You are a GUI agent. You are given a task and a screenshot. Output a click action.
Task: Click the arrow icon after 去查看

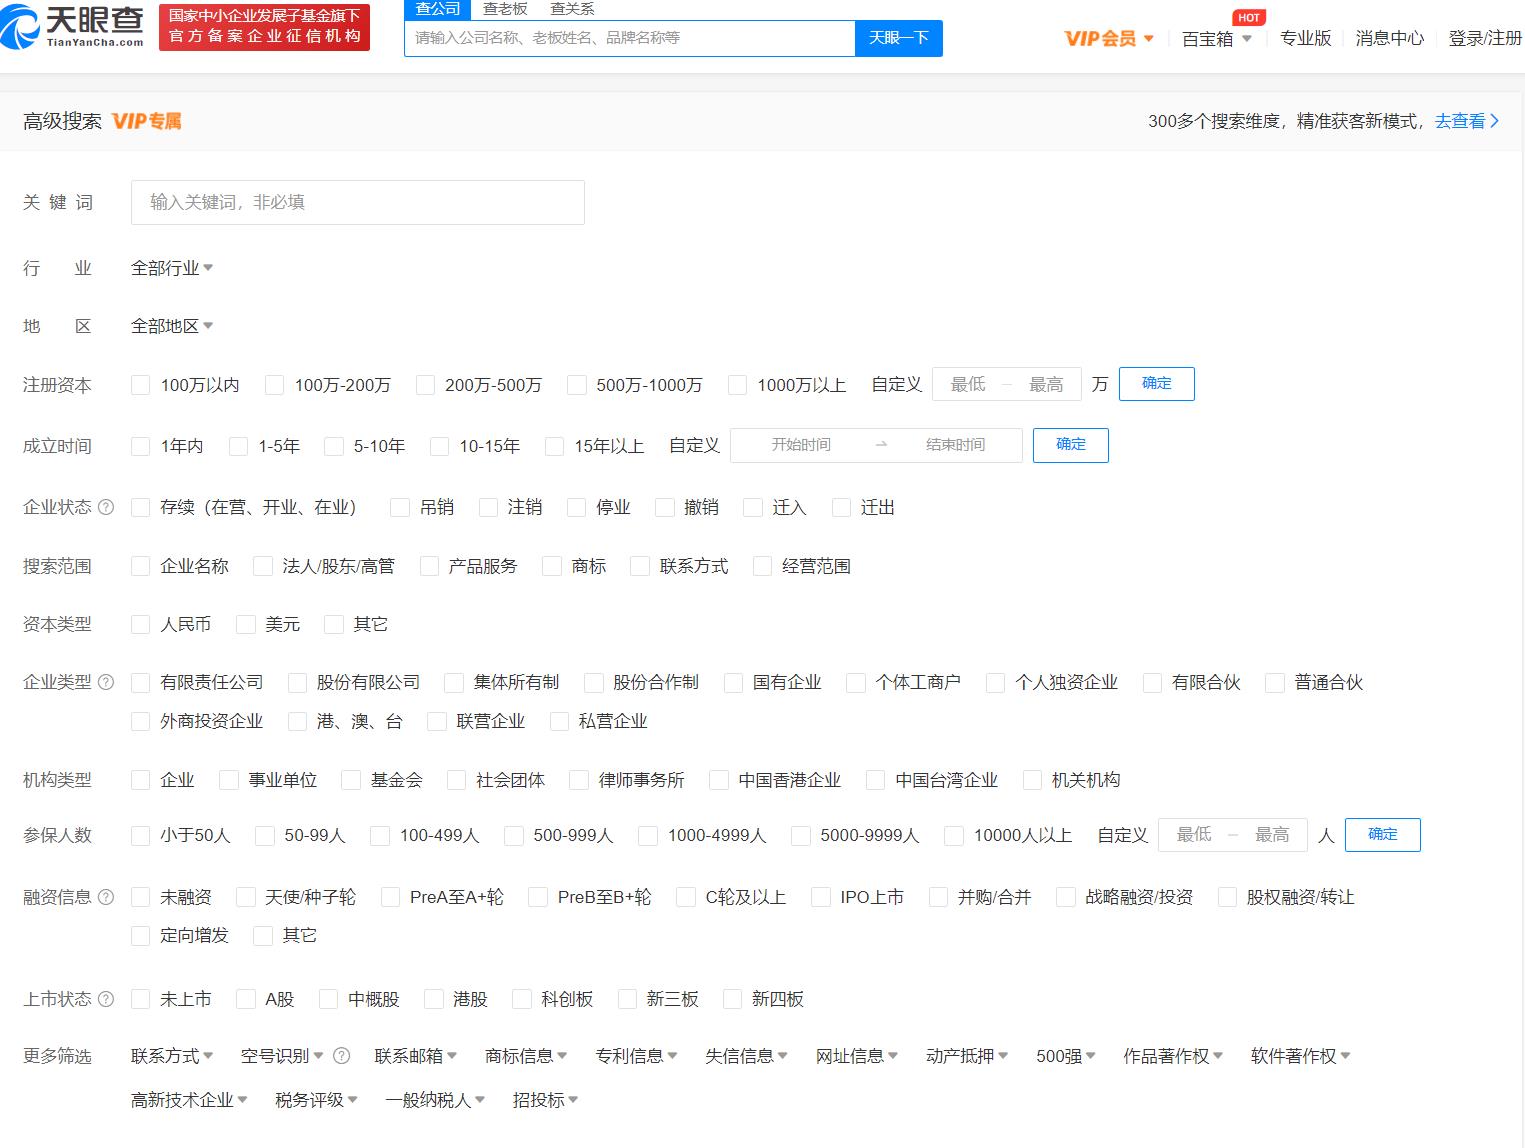[1495, 121]
